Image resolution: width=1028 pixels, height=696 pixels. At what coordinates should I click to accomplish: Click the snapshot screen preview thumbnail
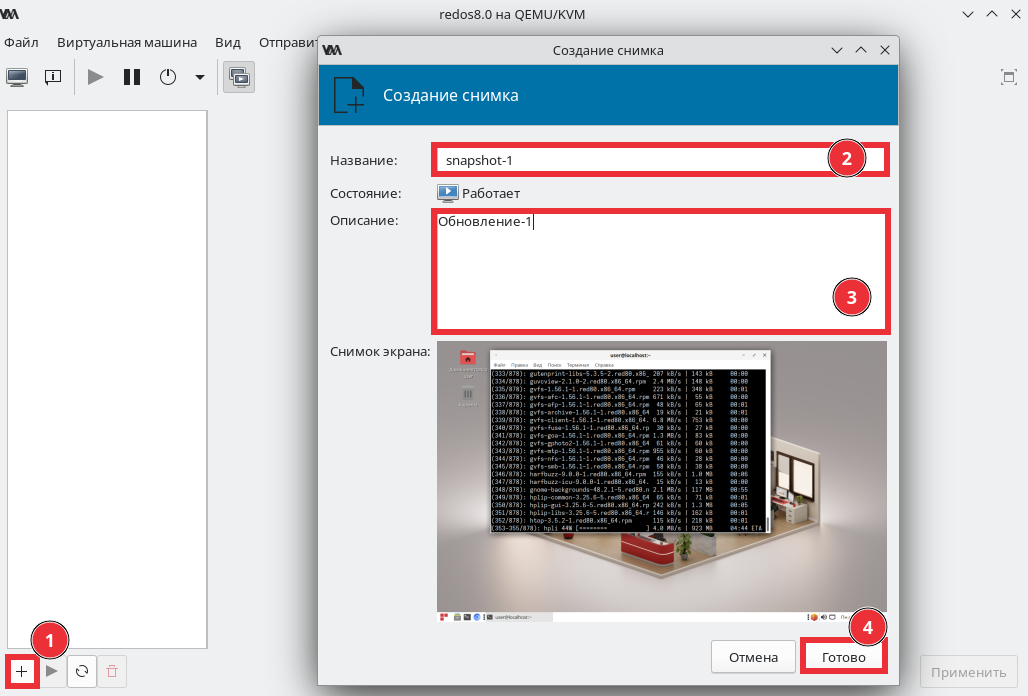(x=662, y=481)
